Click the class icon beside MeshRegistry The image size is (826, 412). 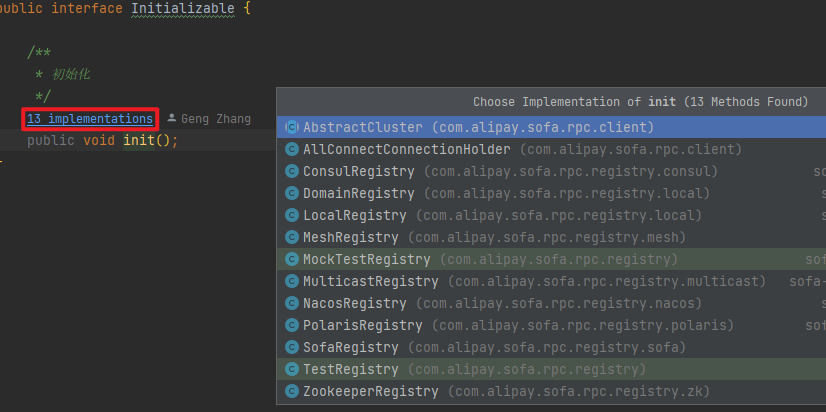tap(292, 237)
